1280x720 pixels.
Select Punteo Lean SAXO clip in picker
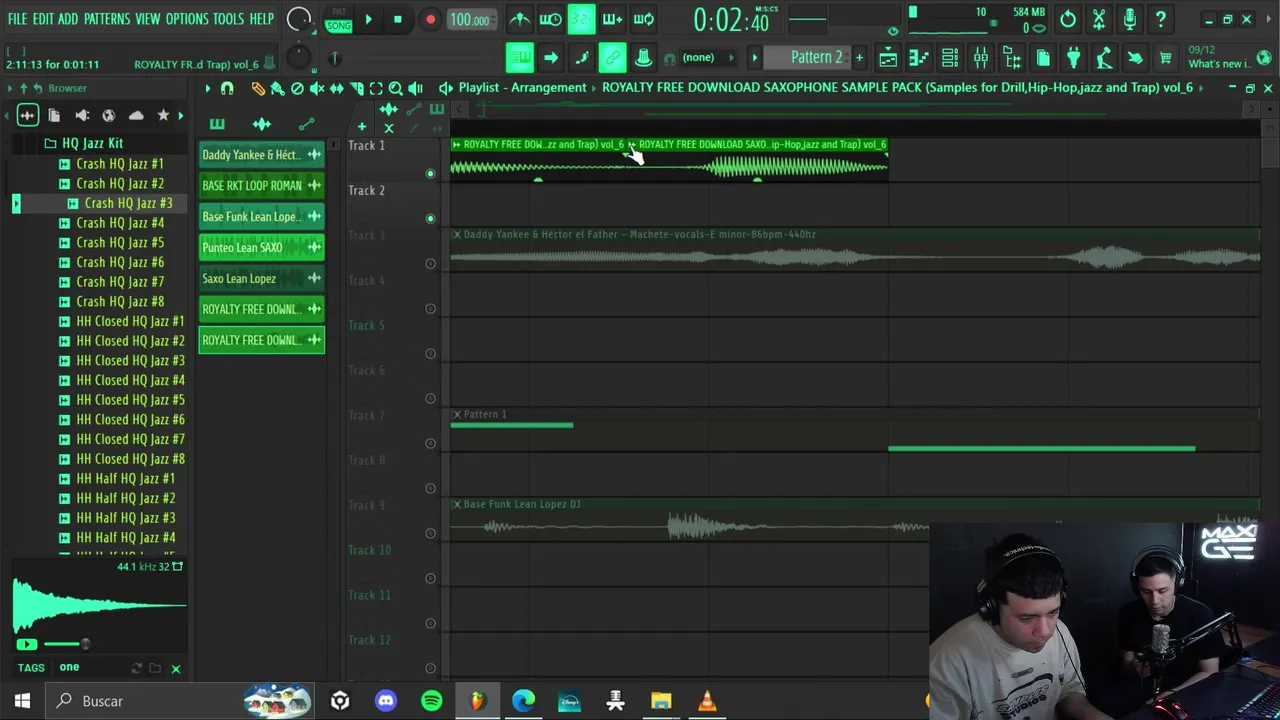pyautogui.click(x=261, y=248)
